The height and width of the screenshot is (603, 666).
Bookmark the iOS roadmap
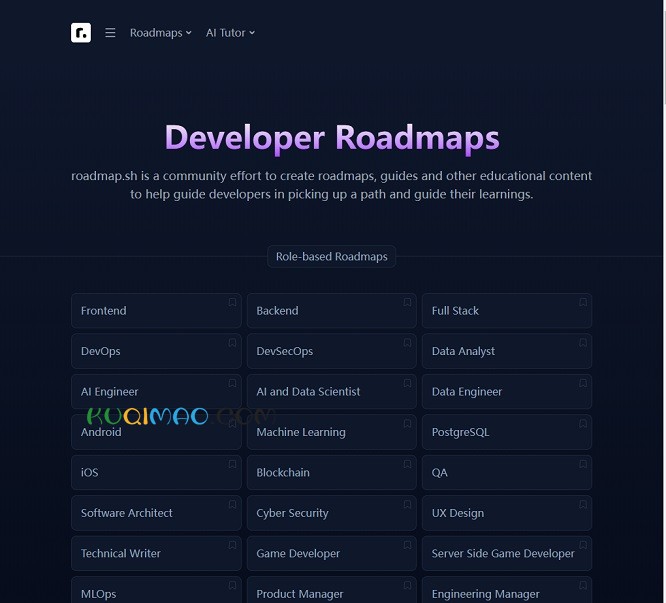pyautogui.click(x=232, y=464)
